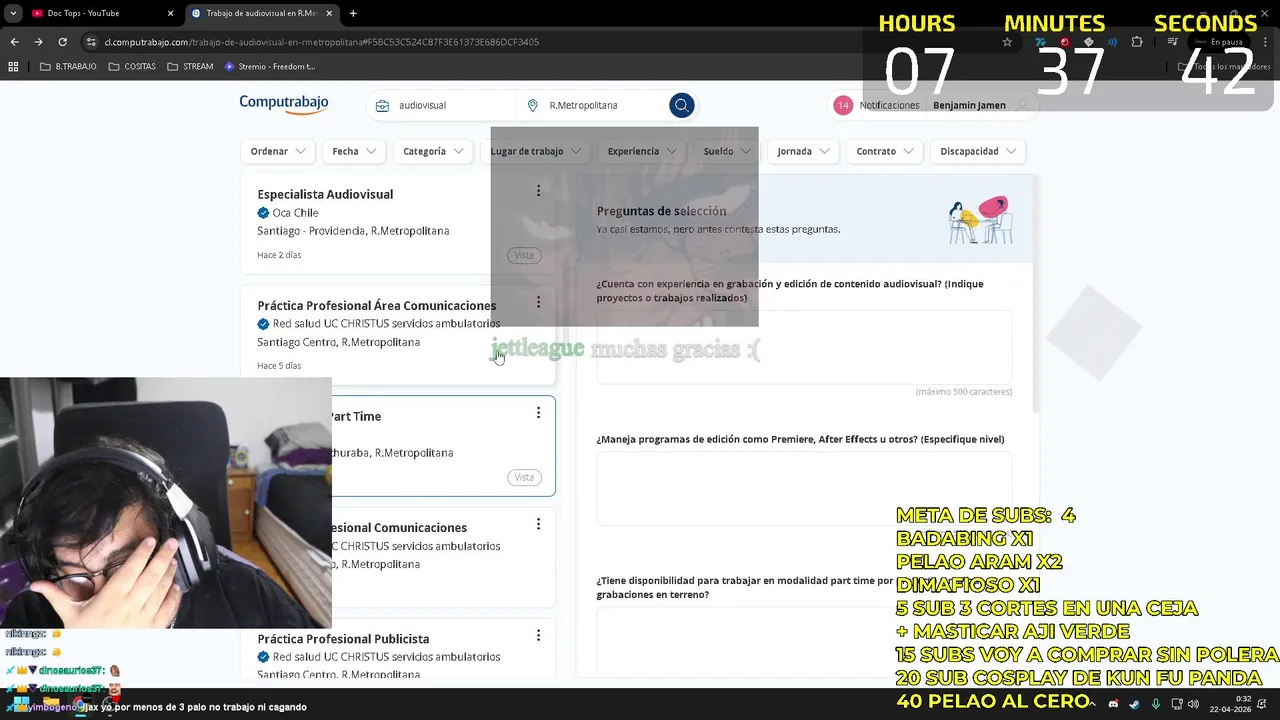Viewport: 1280px width, 720px height.
Task: Open the Extensions puzzle icon
Action: click(1137, 42)
